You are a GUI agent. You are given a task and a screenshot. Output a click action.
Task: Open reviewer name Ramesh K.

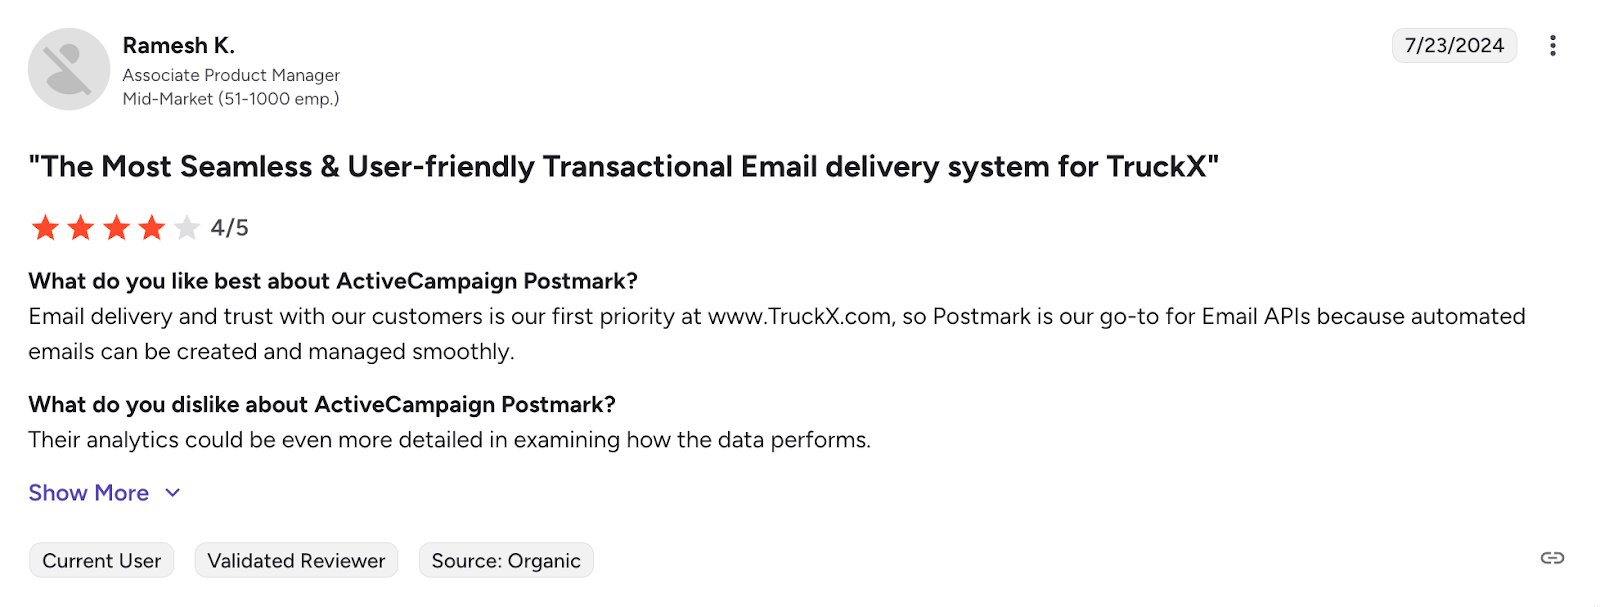178,46
